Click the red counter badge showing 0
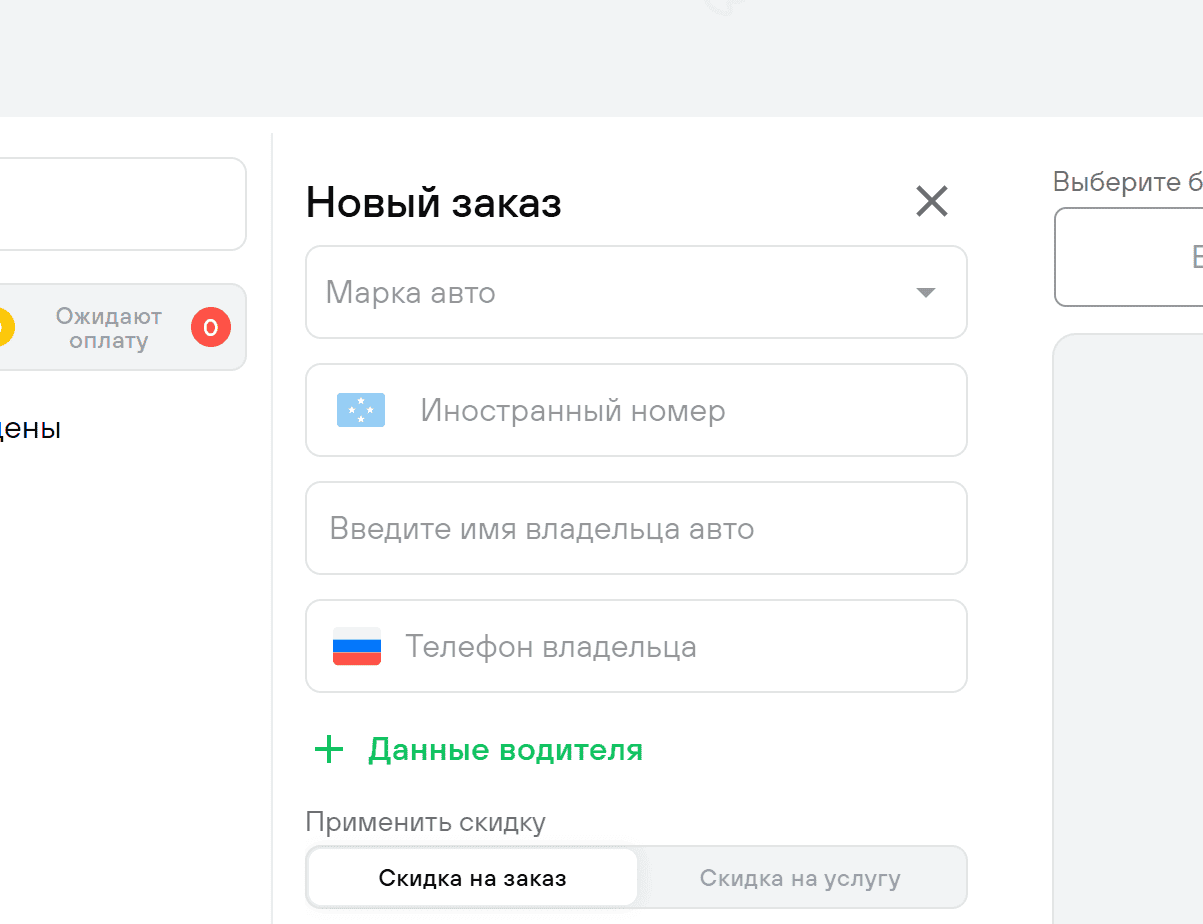The height and width of the screenshot is (924, 1203). [211, 326]
